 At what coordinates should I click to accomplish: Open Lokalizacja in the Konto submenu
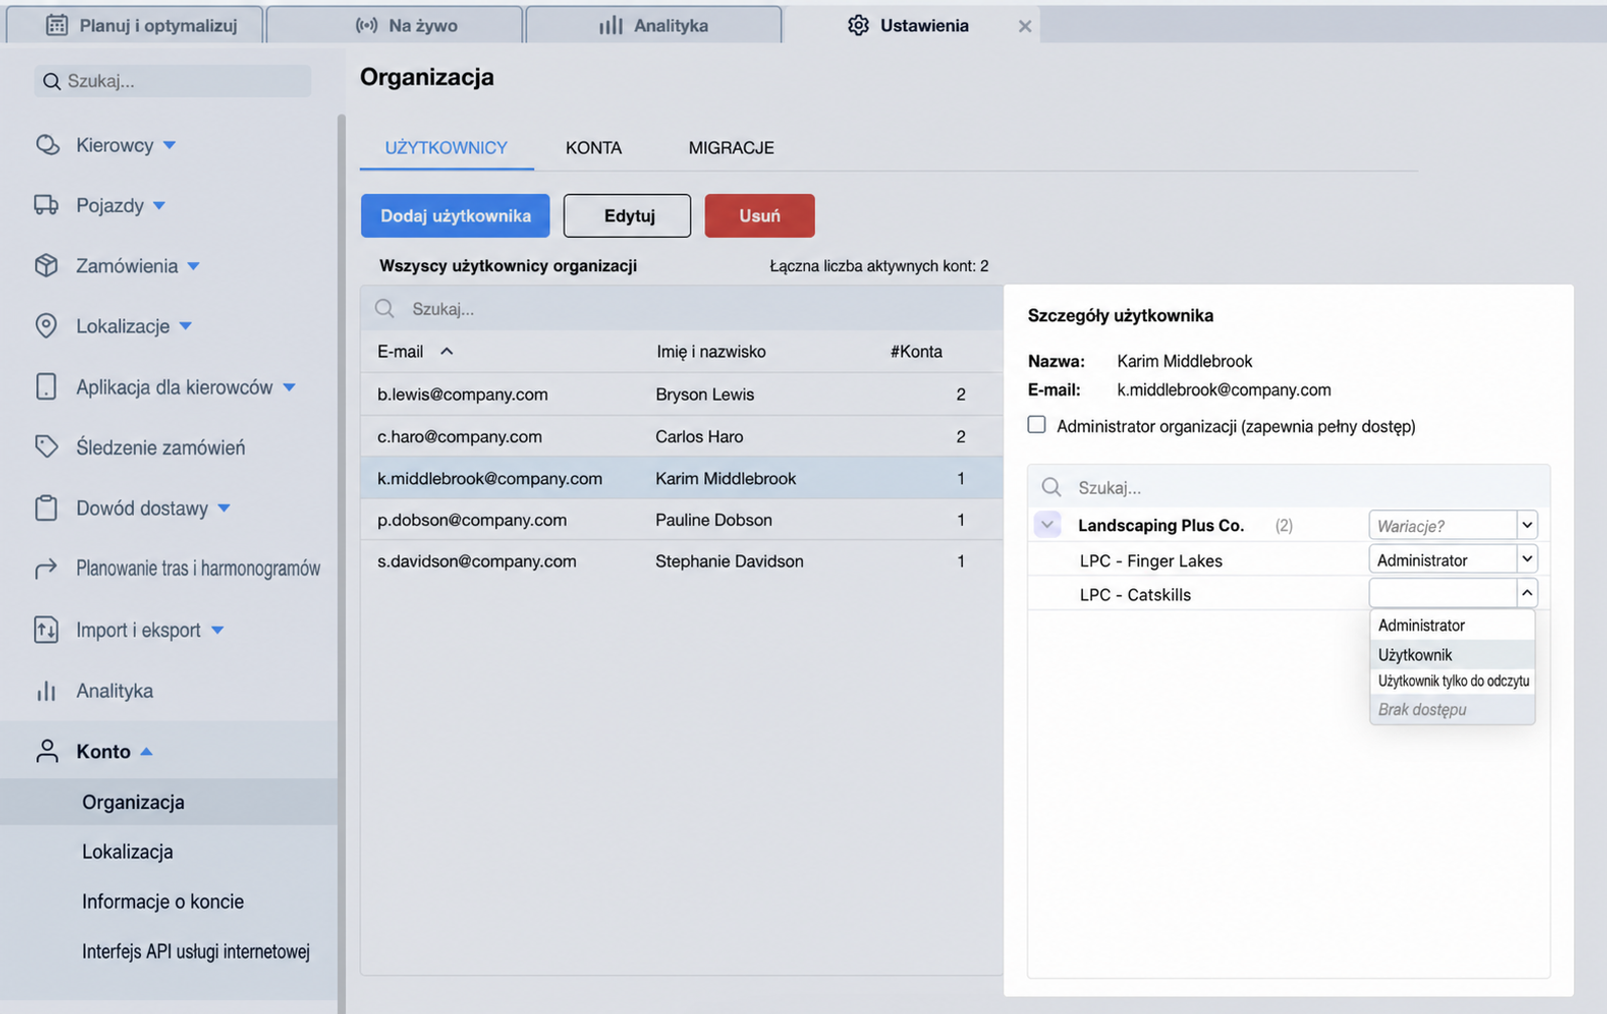(x=127, y=852)
